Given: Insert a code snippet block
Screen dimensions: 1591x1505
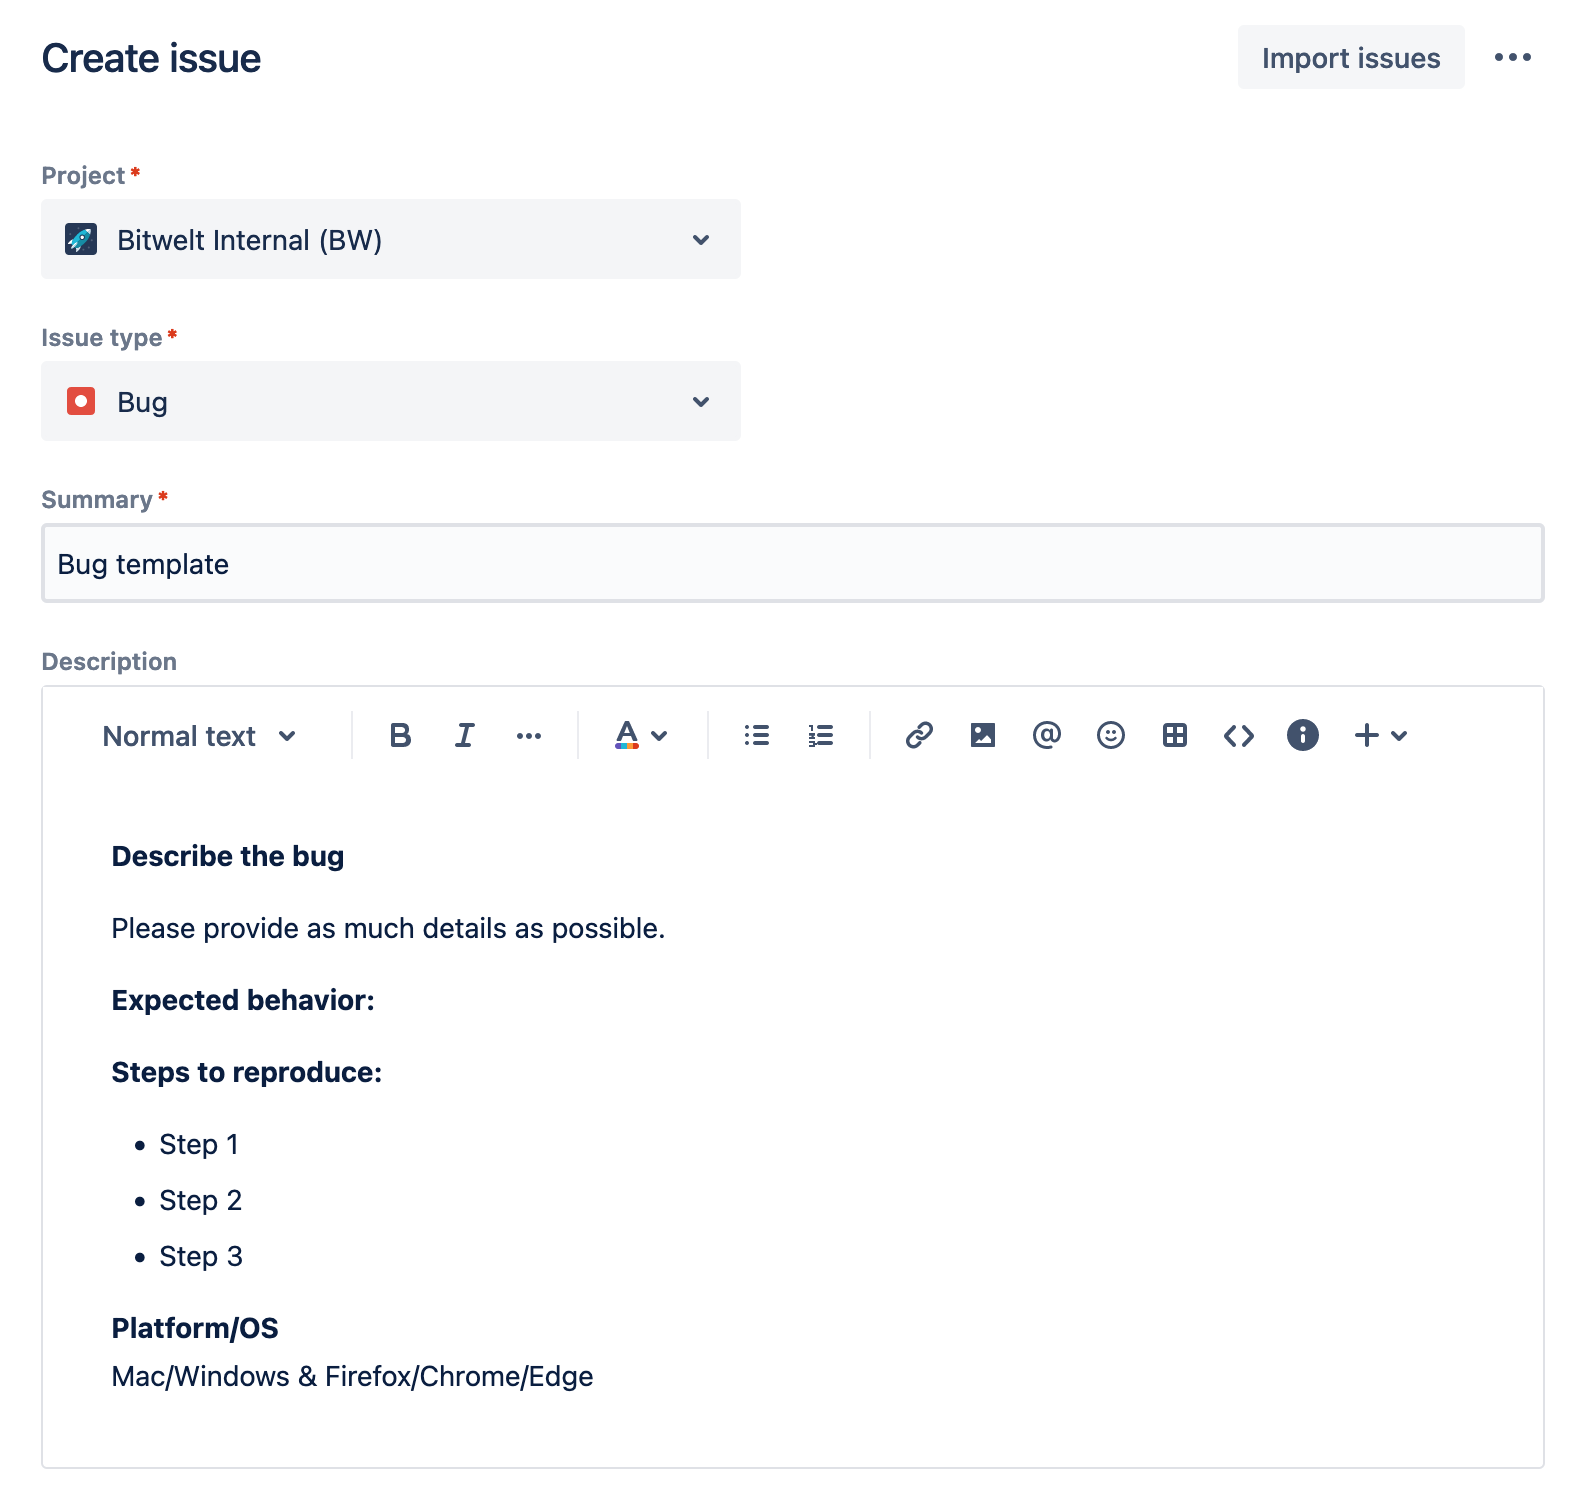Looking at the screenshot, I should [1238, 736].
